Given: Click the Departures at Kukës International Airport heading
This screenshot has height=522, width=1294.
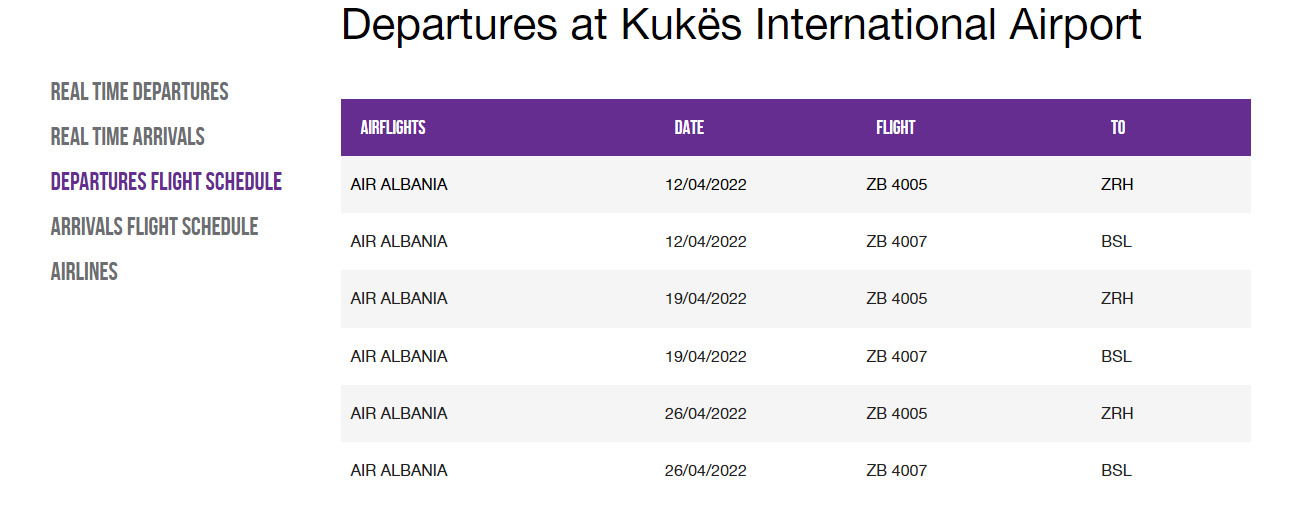Looking at the screenshot, I should pos(741,24).
